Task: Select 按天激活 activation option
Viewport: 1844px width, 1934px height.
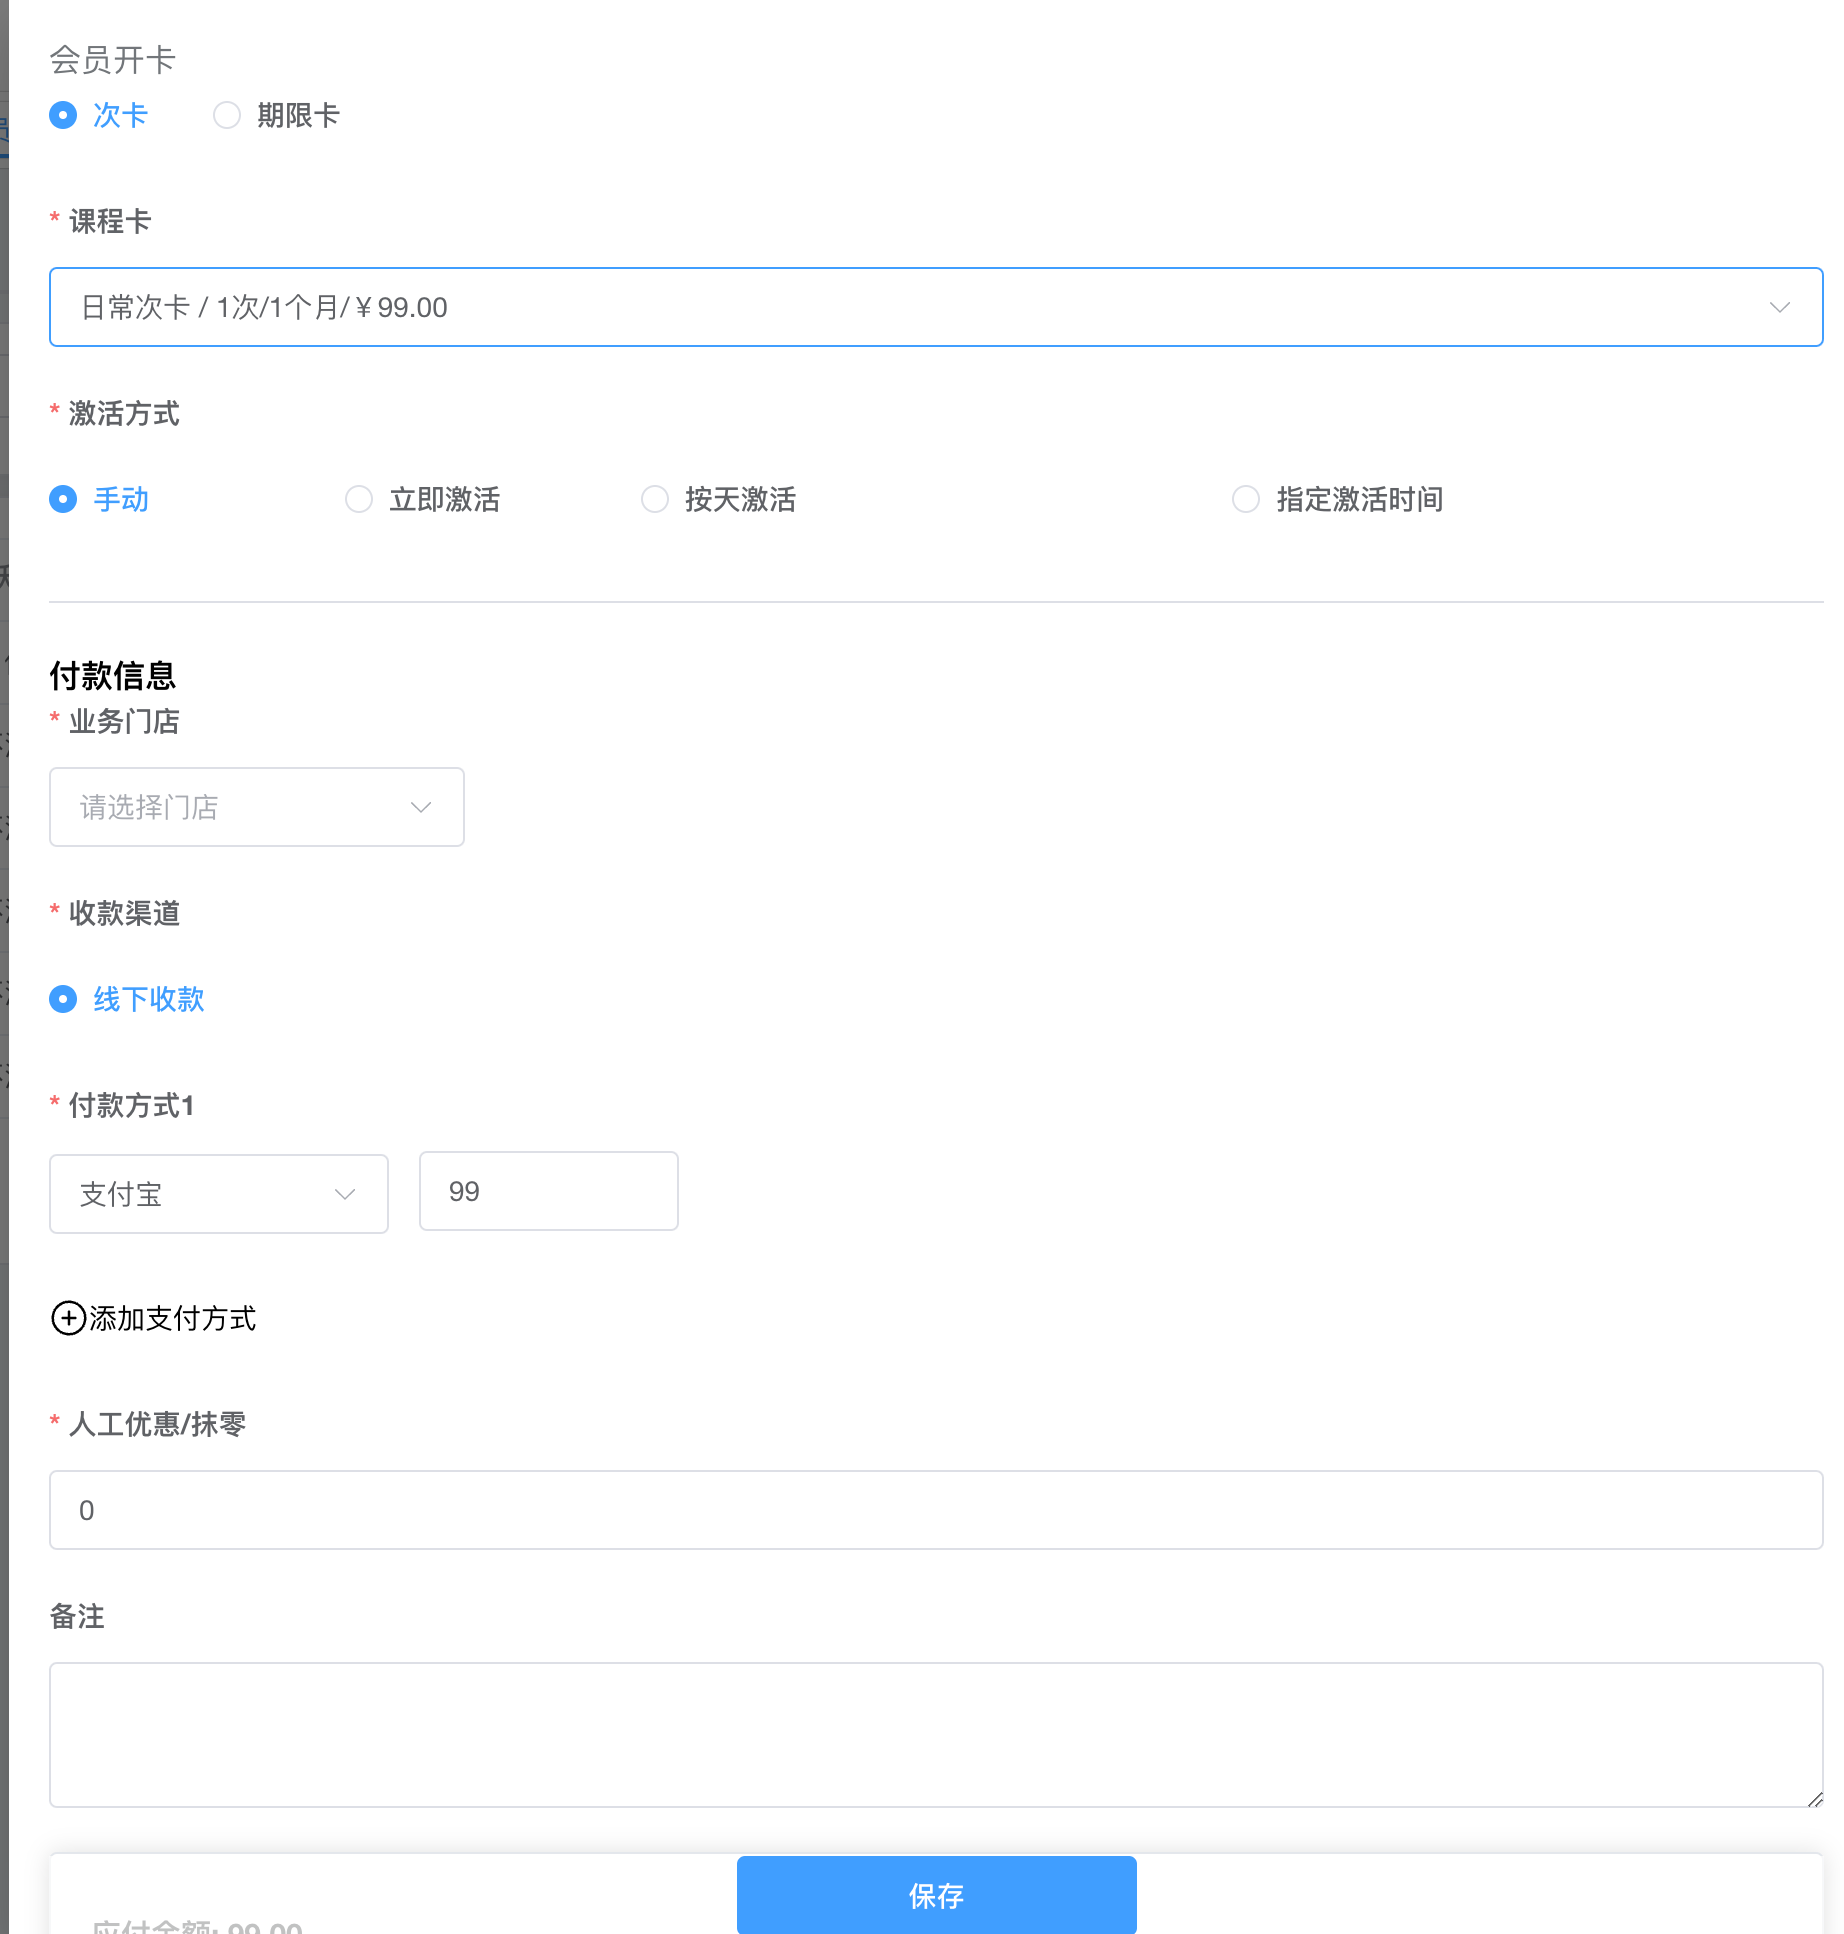Action: tap(655, 499)
